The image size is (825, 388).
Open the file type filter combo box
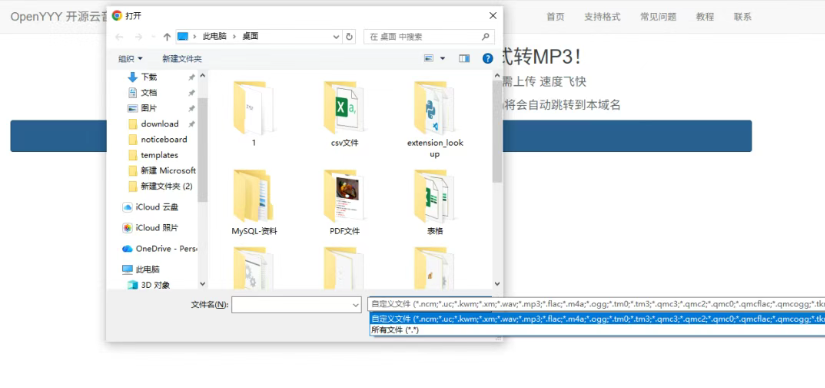pyautogui.click(x=596, y=304)
